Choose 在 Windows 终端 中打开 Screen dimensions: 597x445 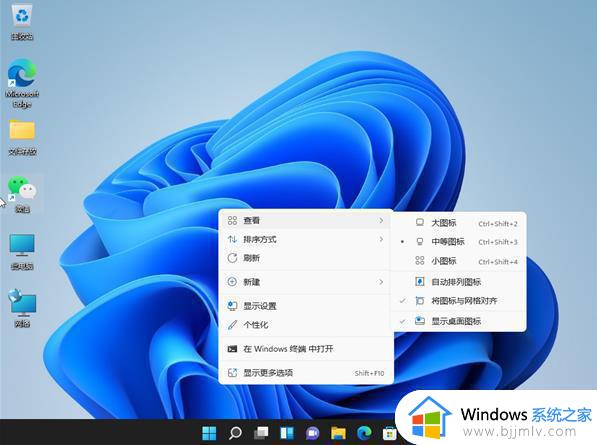point(306,349)
